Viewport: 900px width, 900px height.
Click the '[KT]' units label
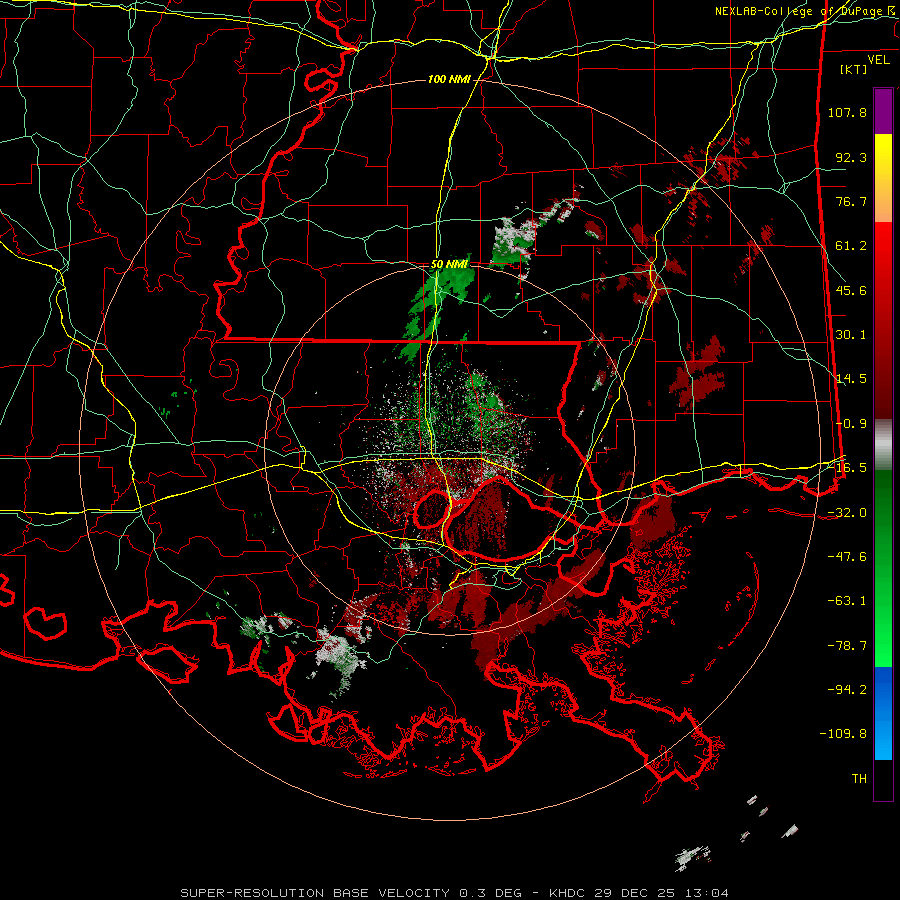click(854, 69)
